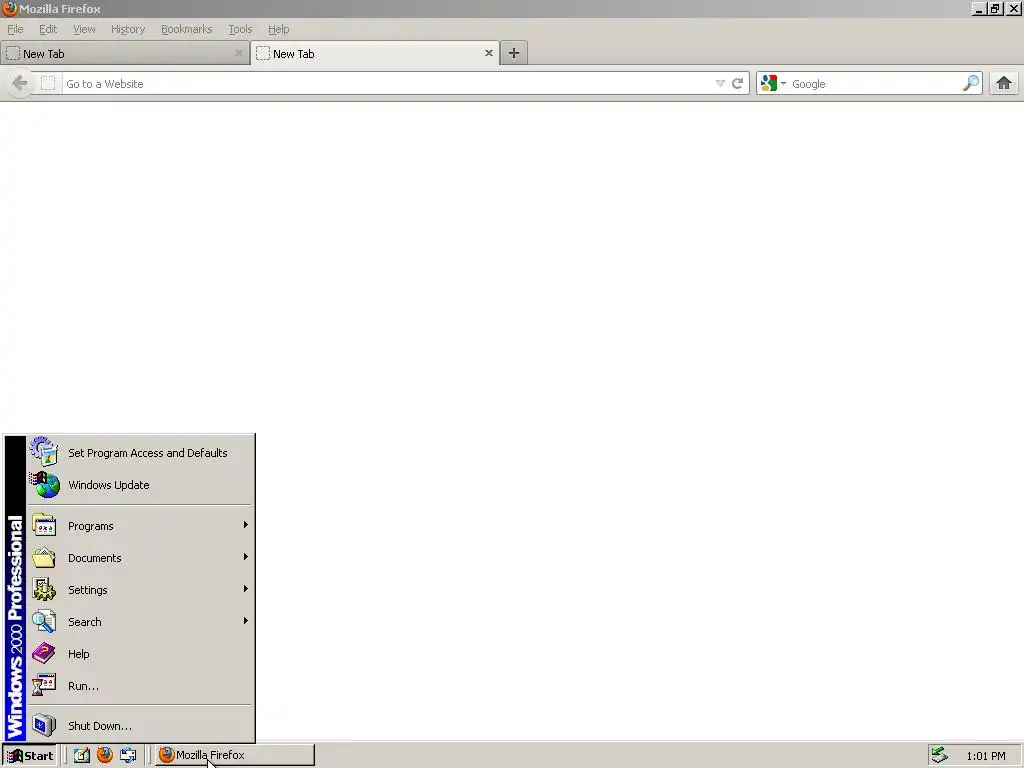Choose Run... from Start menu
Viewport: 1024px width, 768px height.
tap(140, 686)
